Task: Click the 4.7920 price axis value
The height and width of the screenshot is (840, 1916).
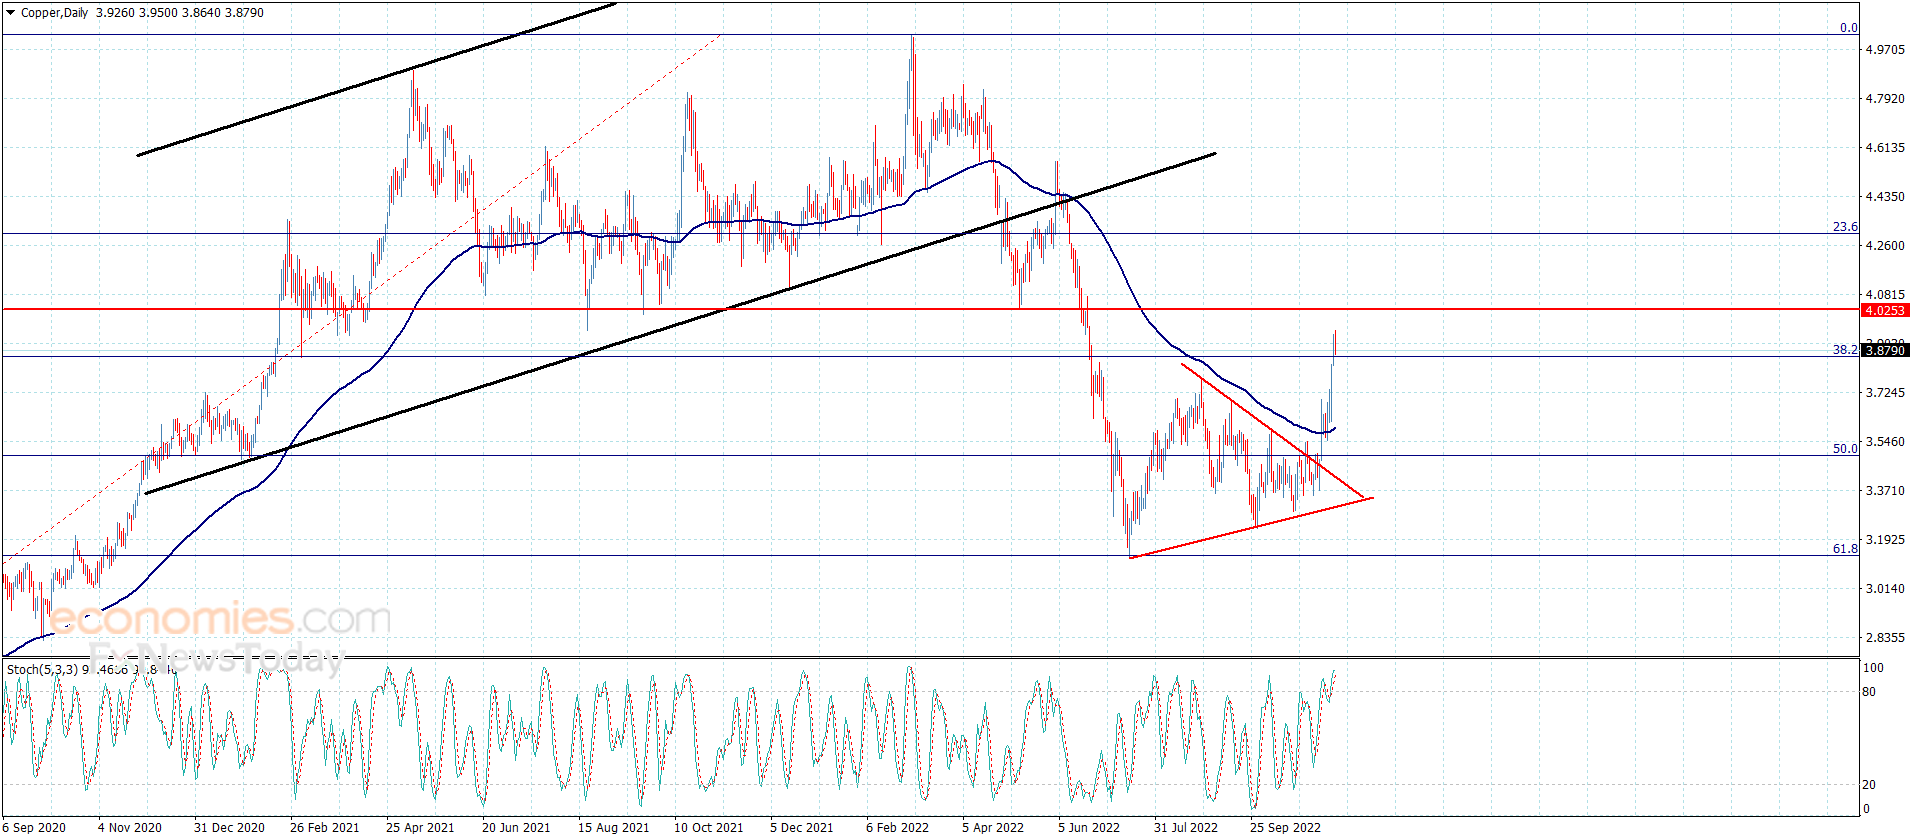Action: pyautogui.click(x=1885, y=99)
